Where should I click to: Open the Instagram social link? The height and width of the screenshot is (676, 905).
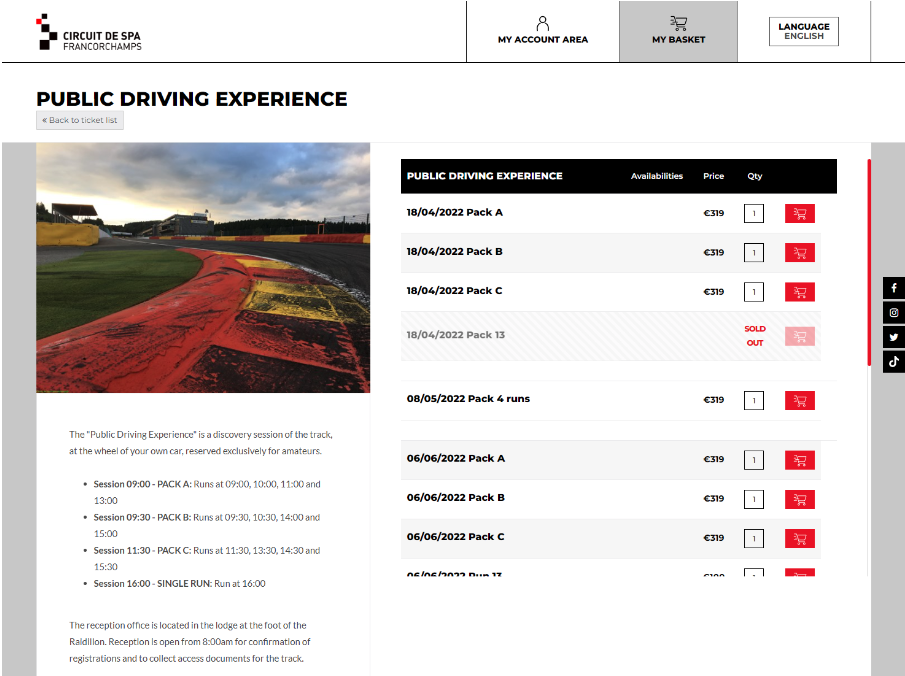[x=894, y=313]
